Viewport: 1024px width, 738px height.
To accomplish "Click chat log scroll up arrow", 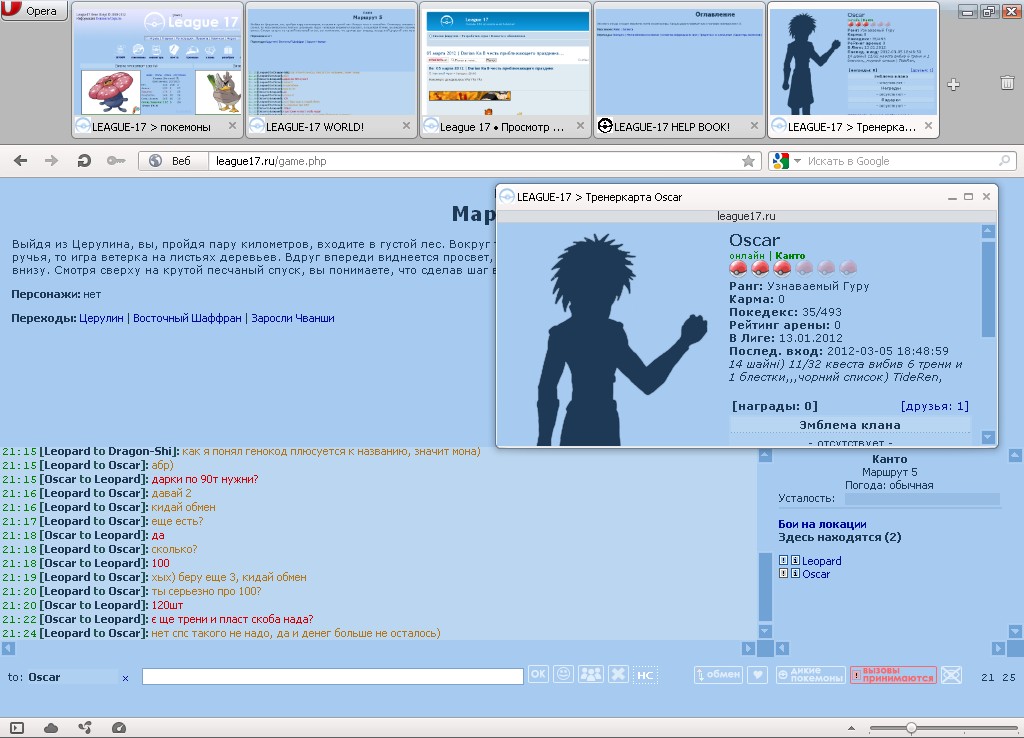I will (765, 456).
